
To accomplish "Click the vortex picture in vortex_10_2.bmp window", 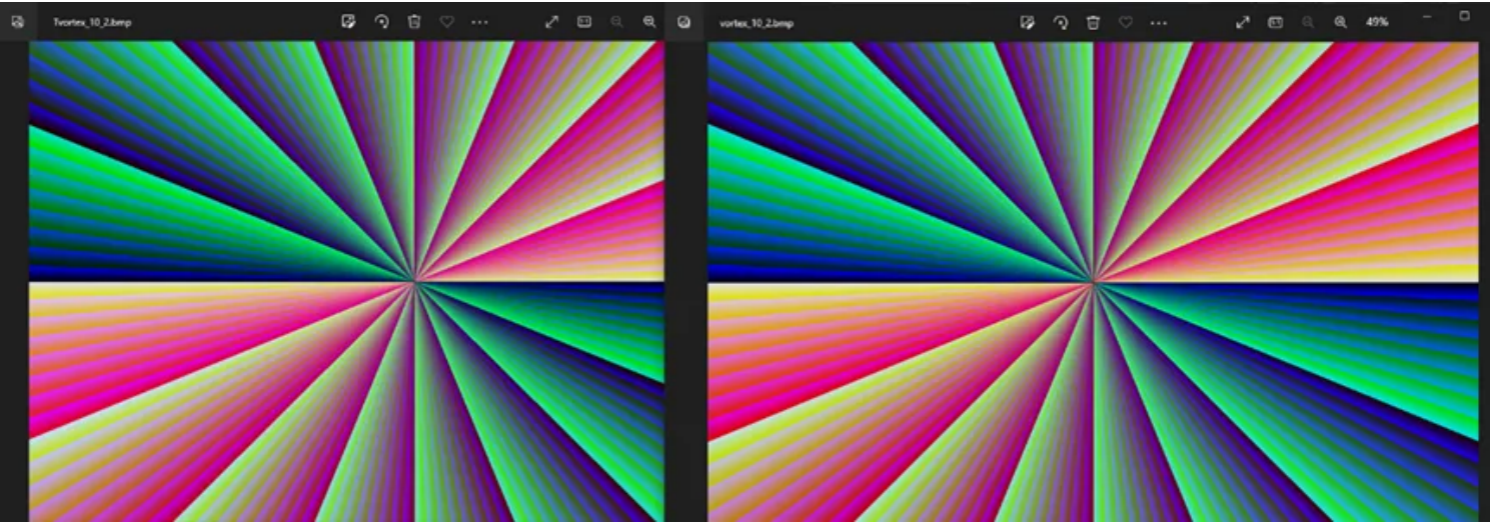I will tap(1093, 281).
